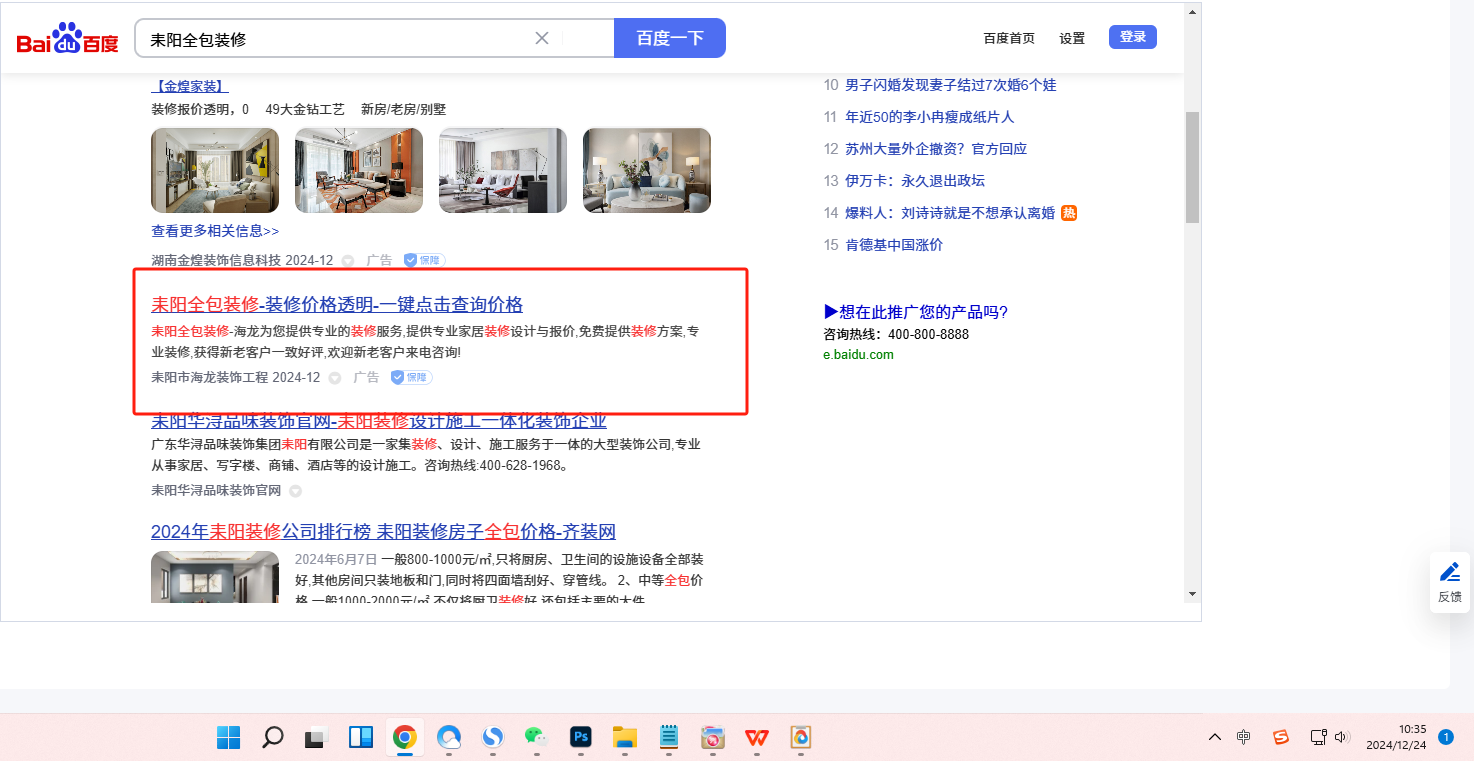The width and height of the screenshot is (1474, 761).
Task: Launch WeChat from the taskbar
Action: click(x=536, y=738)
